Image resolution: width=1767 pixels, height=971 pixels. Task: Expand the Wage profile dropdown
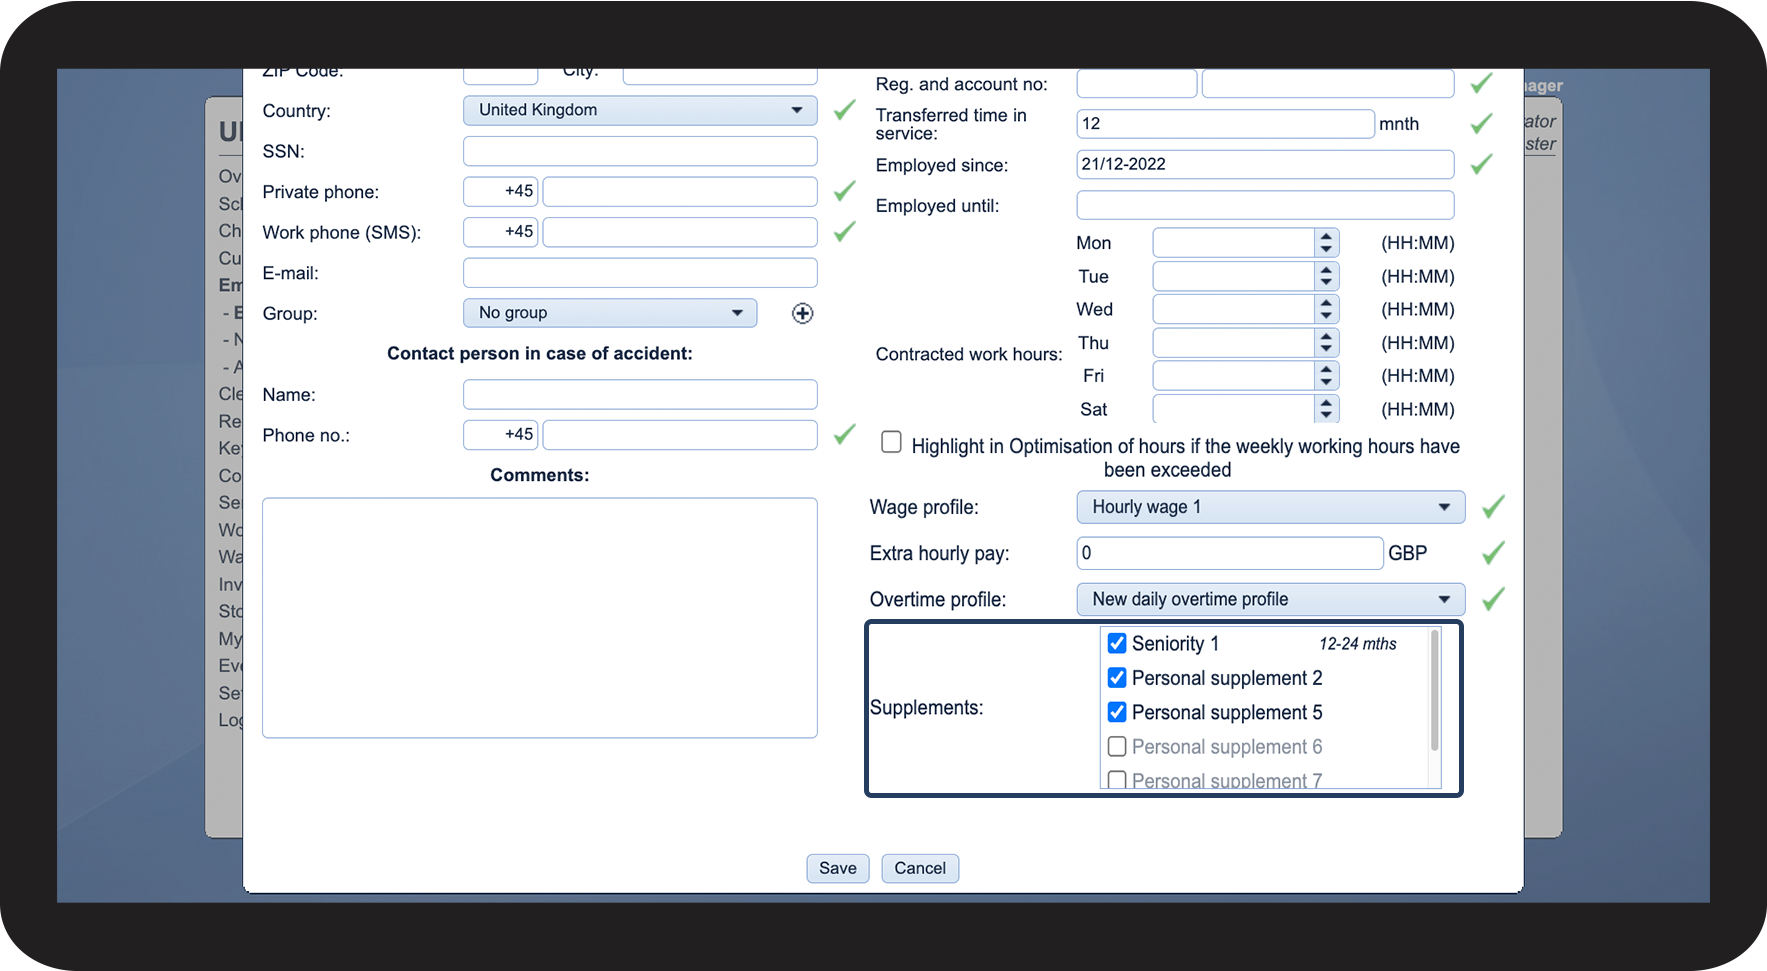1270,507
